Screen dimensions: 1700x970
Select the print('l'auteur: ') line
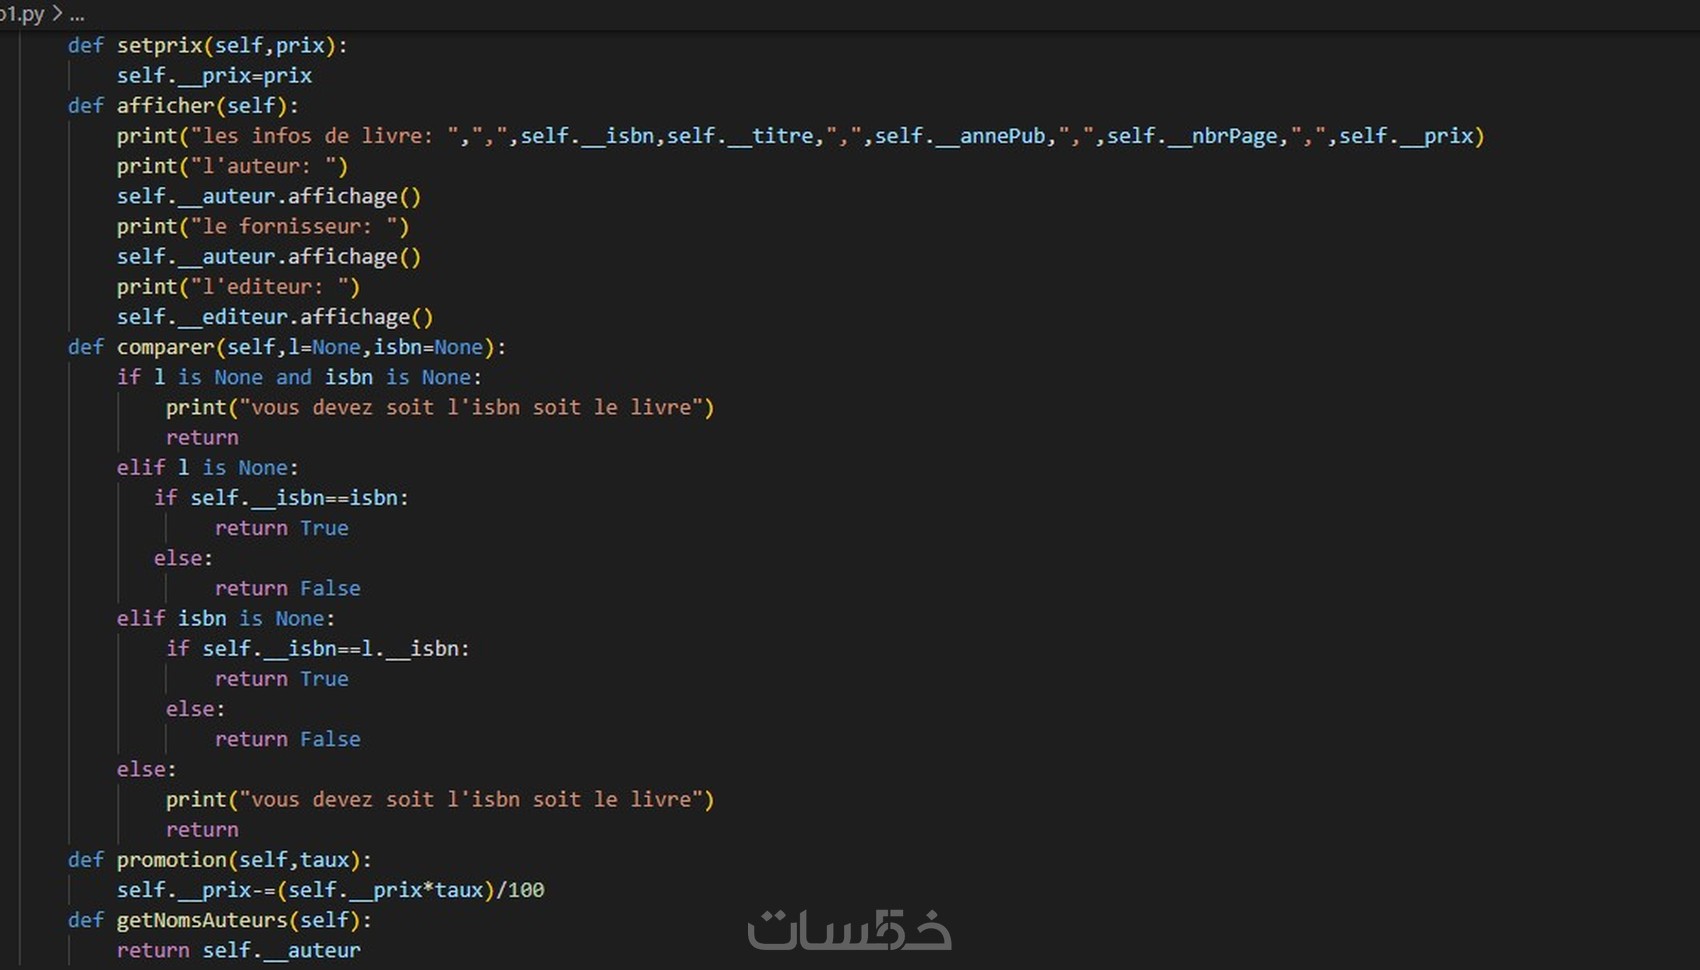[232, 166]
